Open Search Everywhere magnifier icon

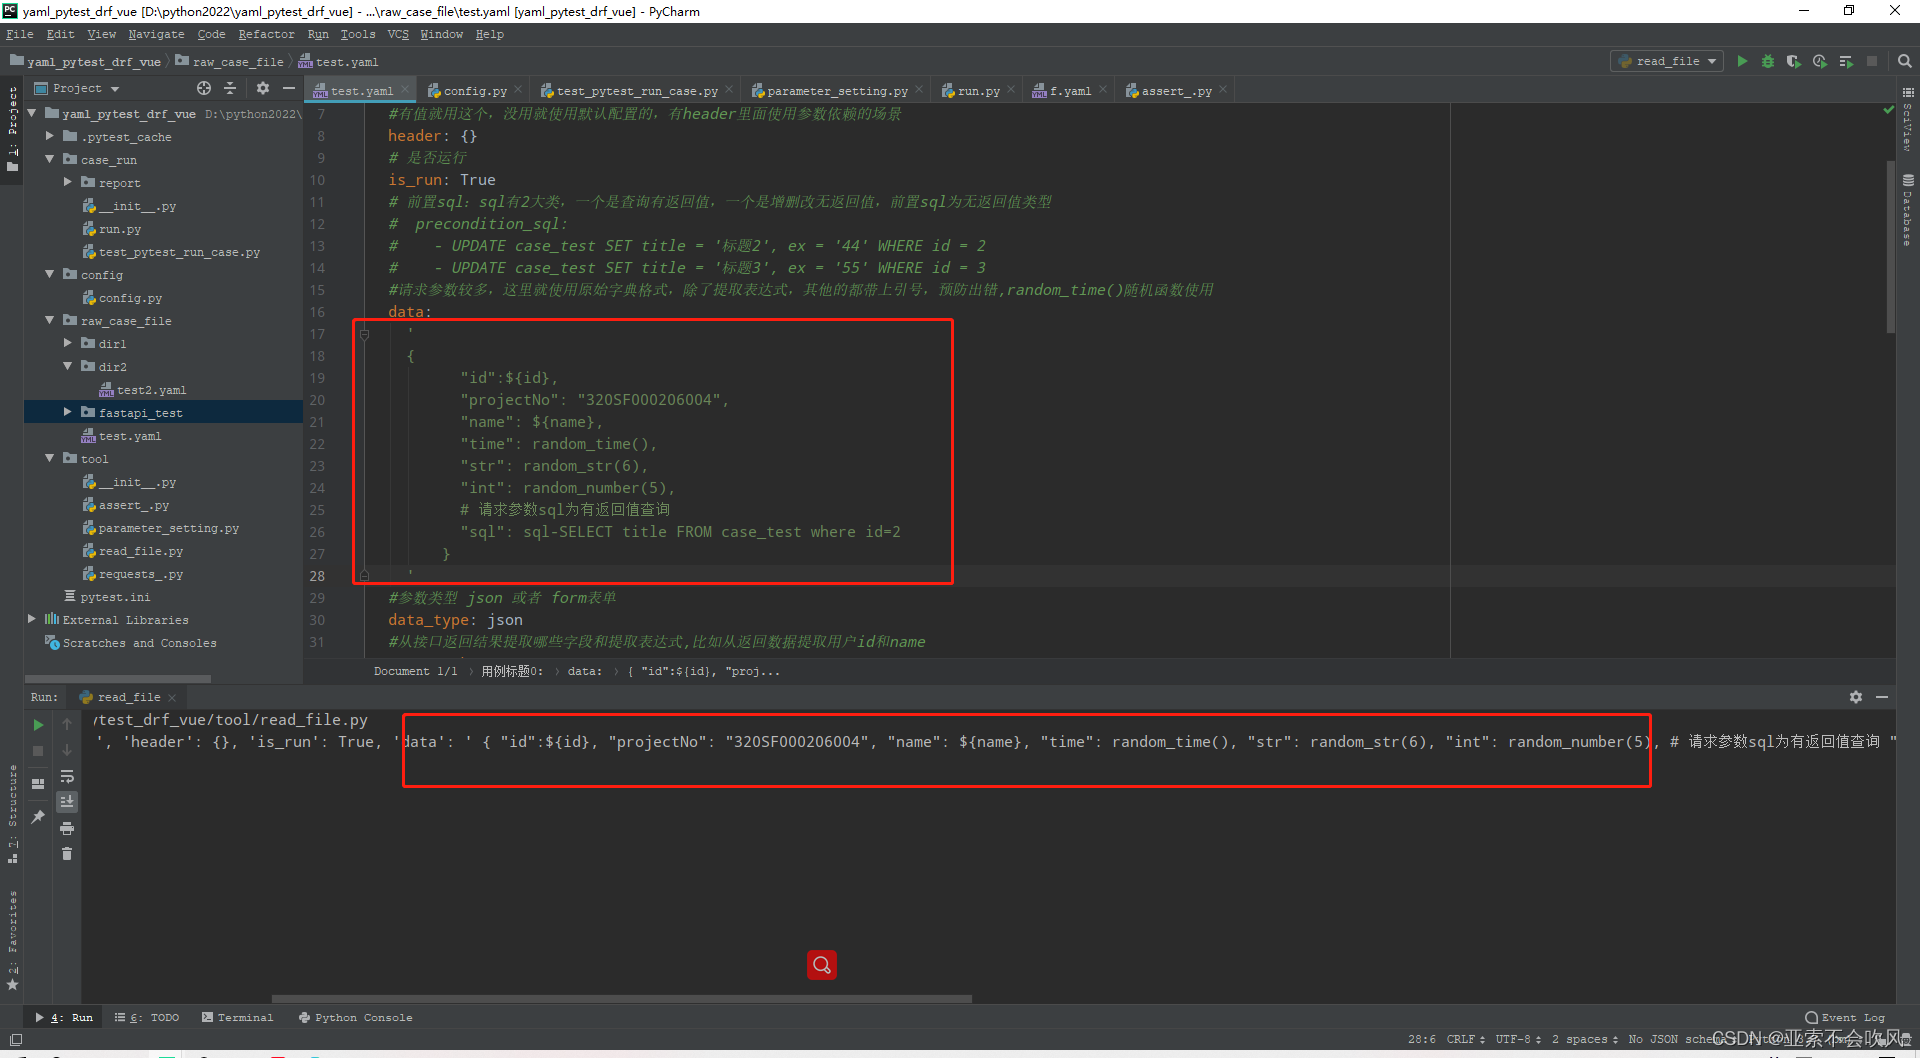click(x=1905, y=62)
